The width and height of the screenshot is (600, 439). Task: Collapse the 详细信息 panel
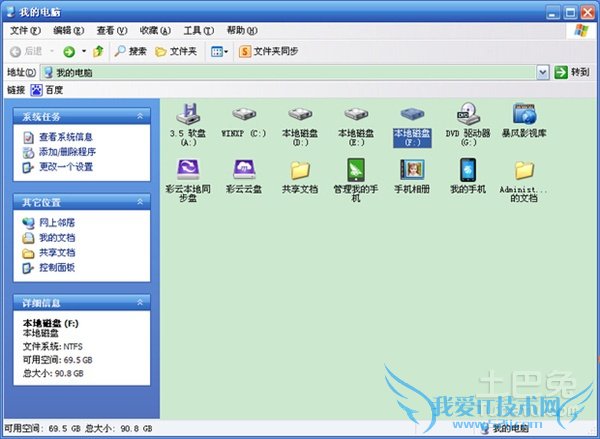[140, 303]
